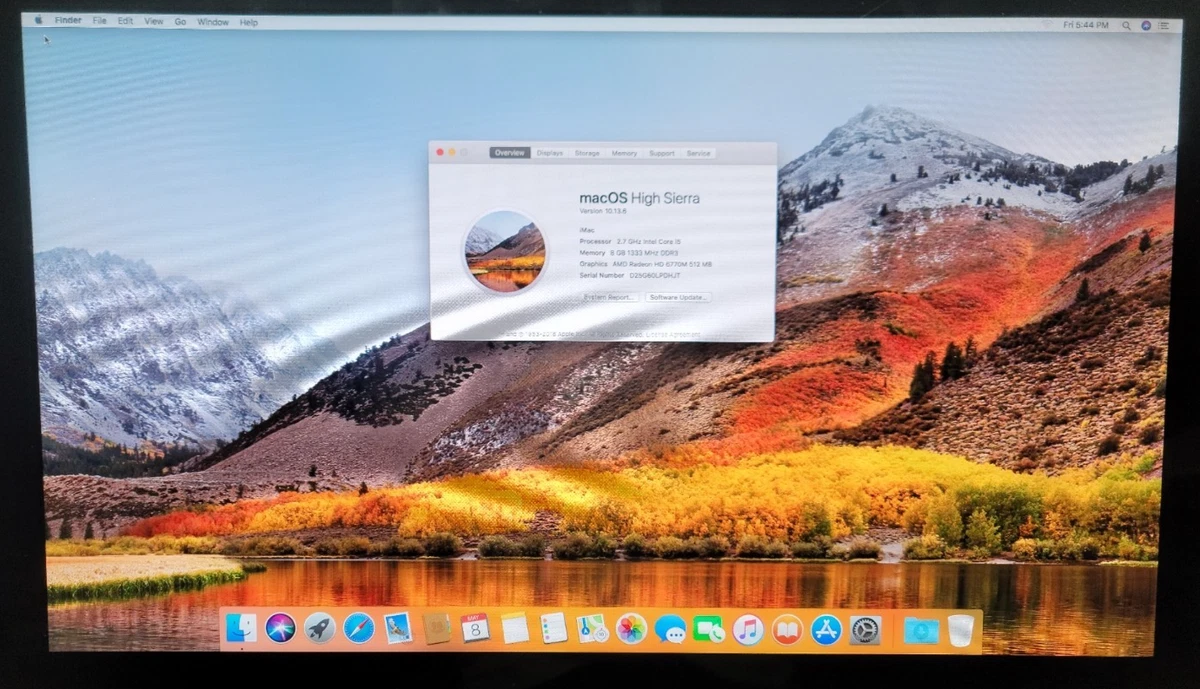This screenshot has width=1200, height=689.
Task: Switch to the Displays tab
Action: [550, 153]
